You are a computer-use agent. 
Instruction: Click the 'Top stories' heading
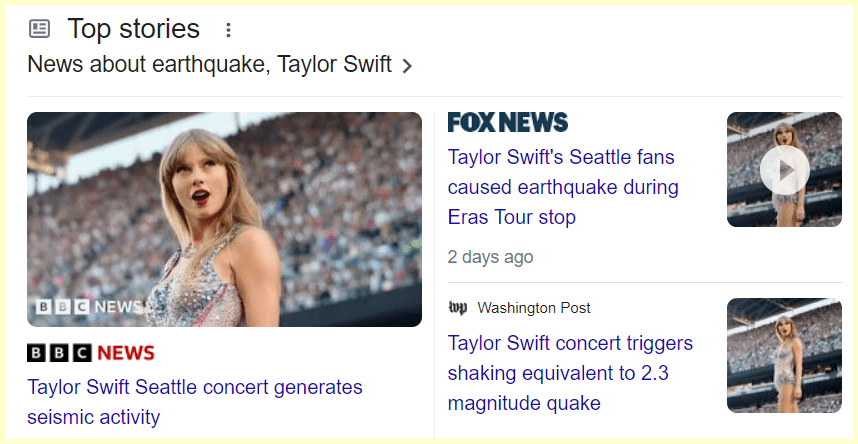[x=133, y=29]
